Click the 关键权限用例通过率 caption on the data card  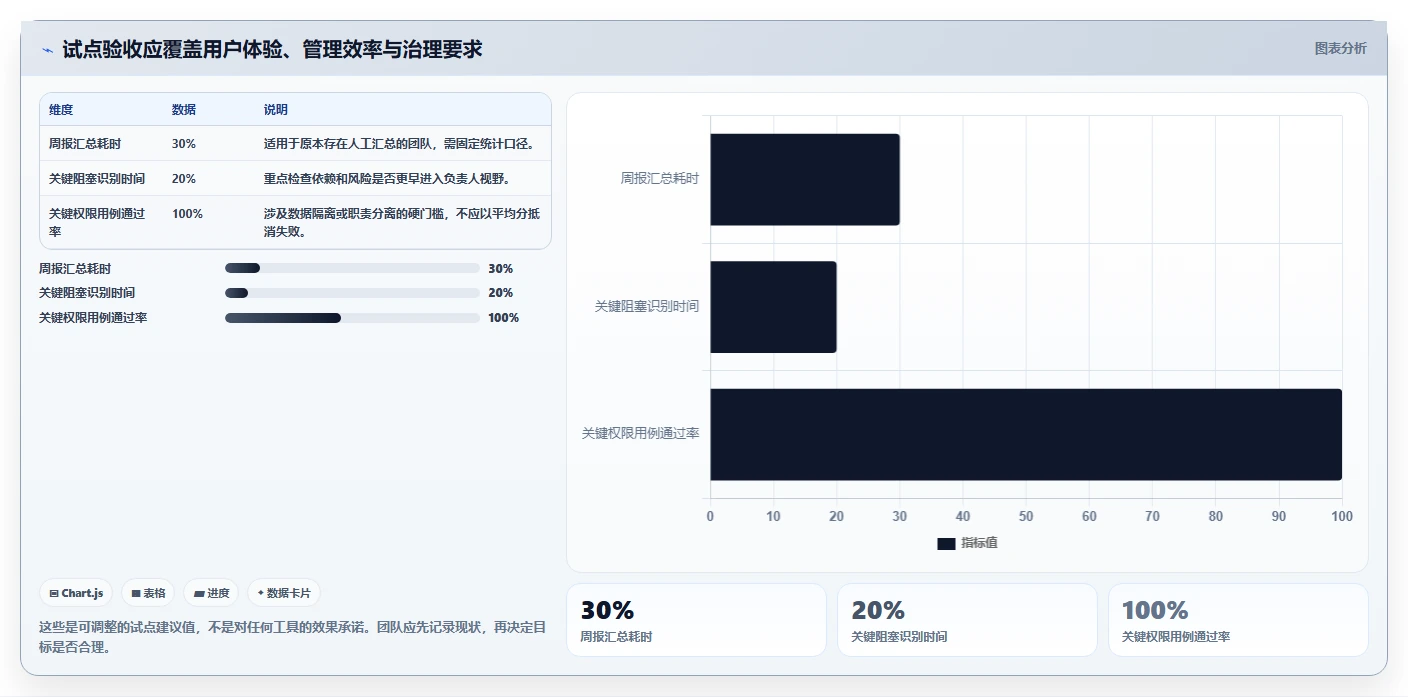(x=1176, y=637)
